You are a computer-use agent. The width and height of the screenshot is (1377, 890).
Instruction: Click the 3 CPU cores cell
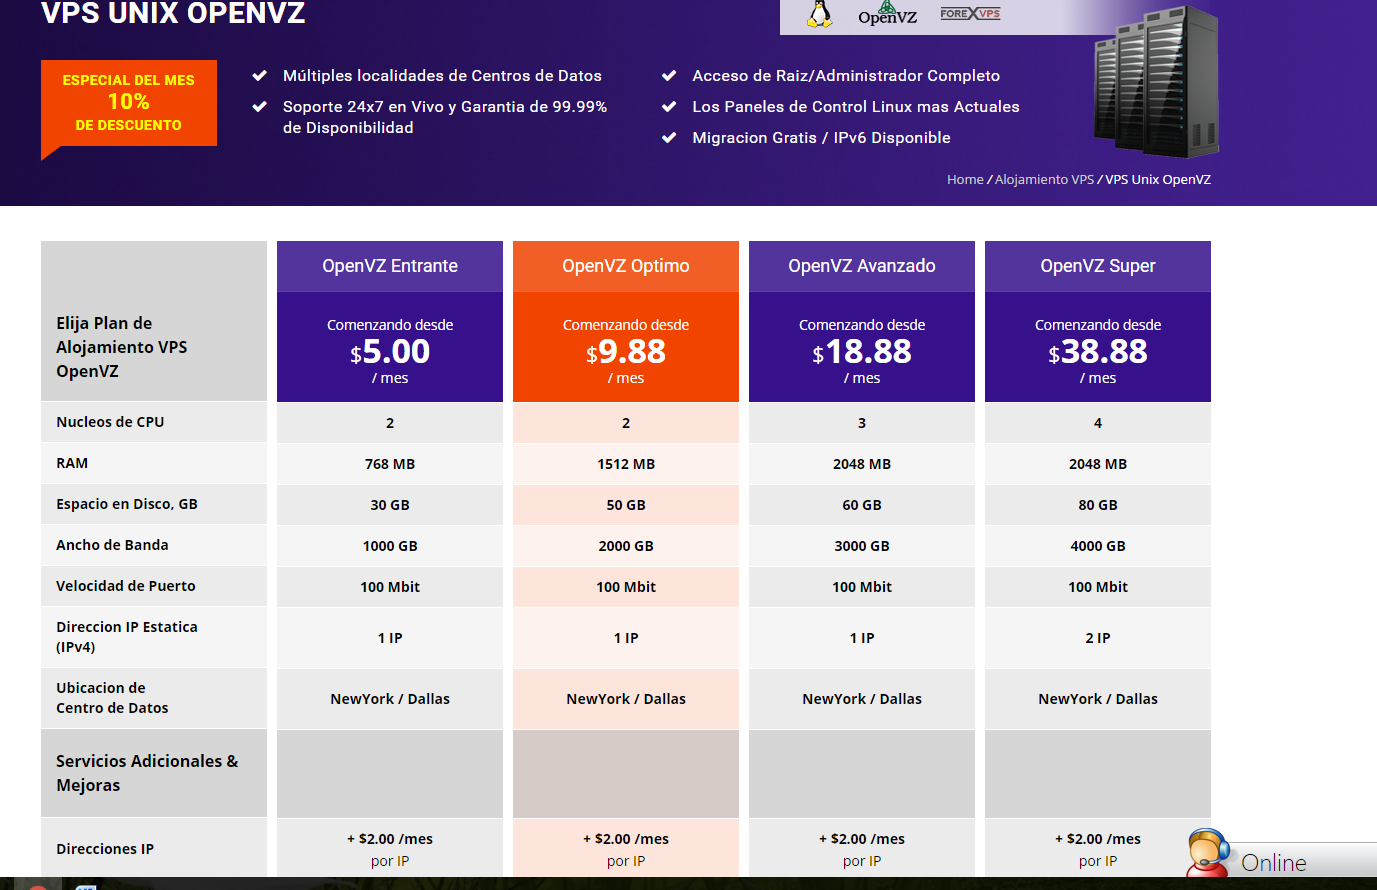tap(862, 423)
